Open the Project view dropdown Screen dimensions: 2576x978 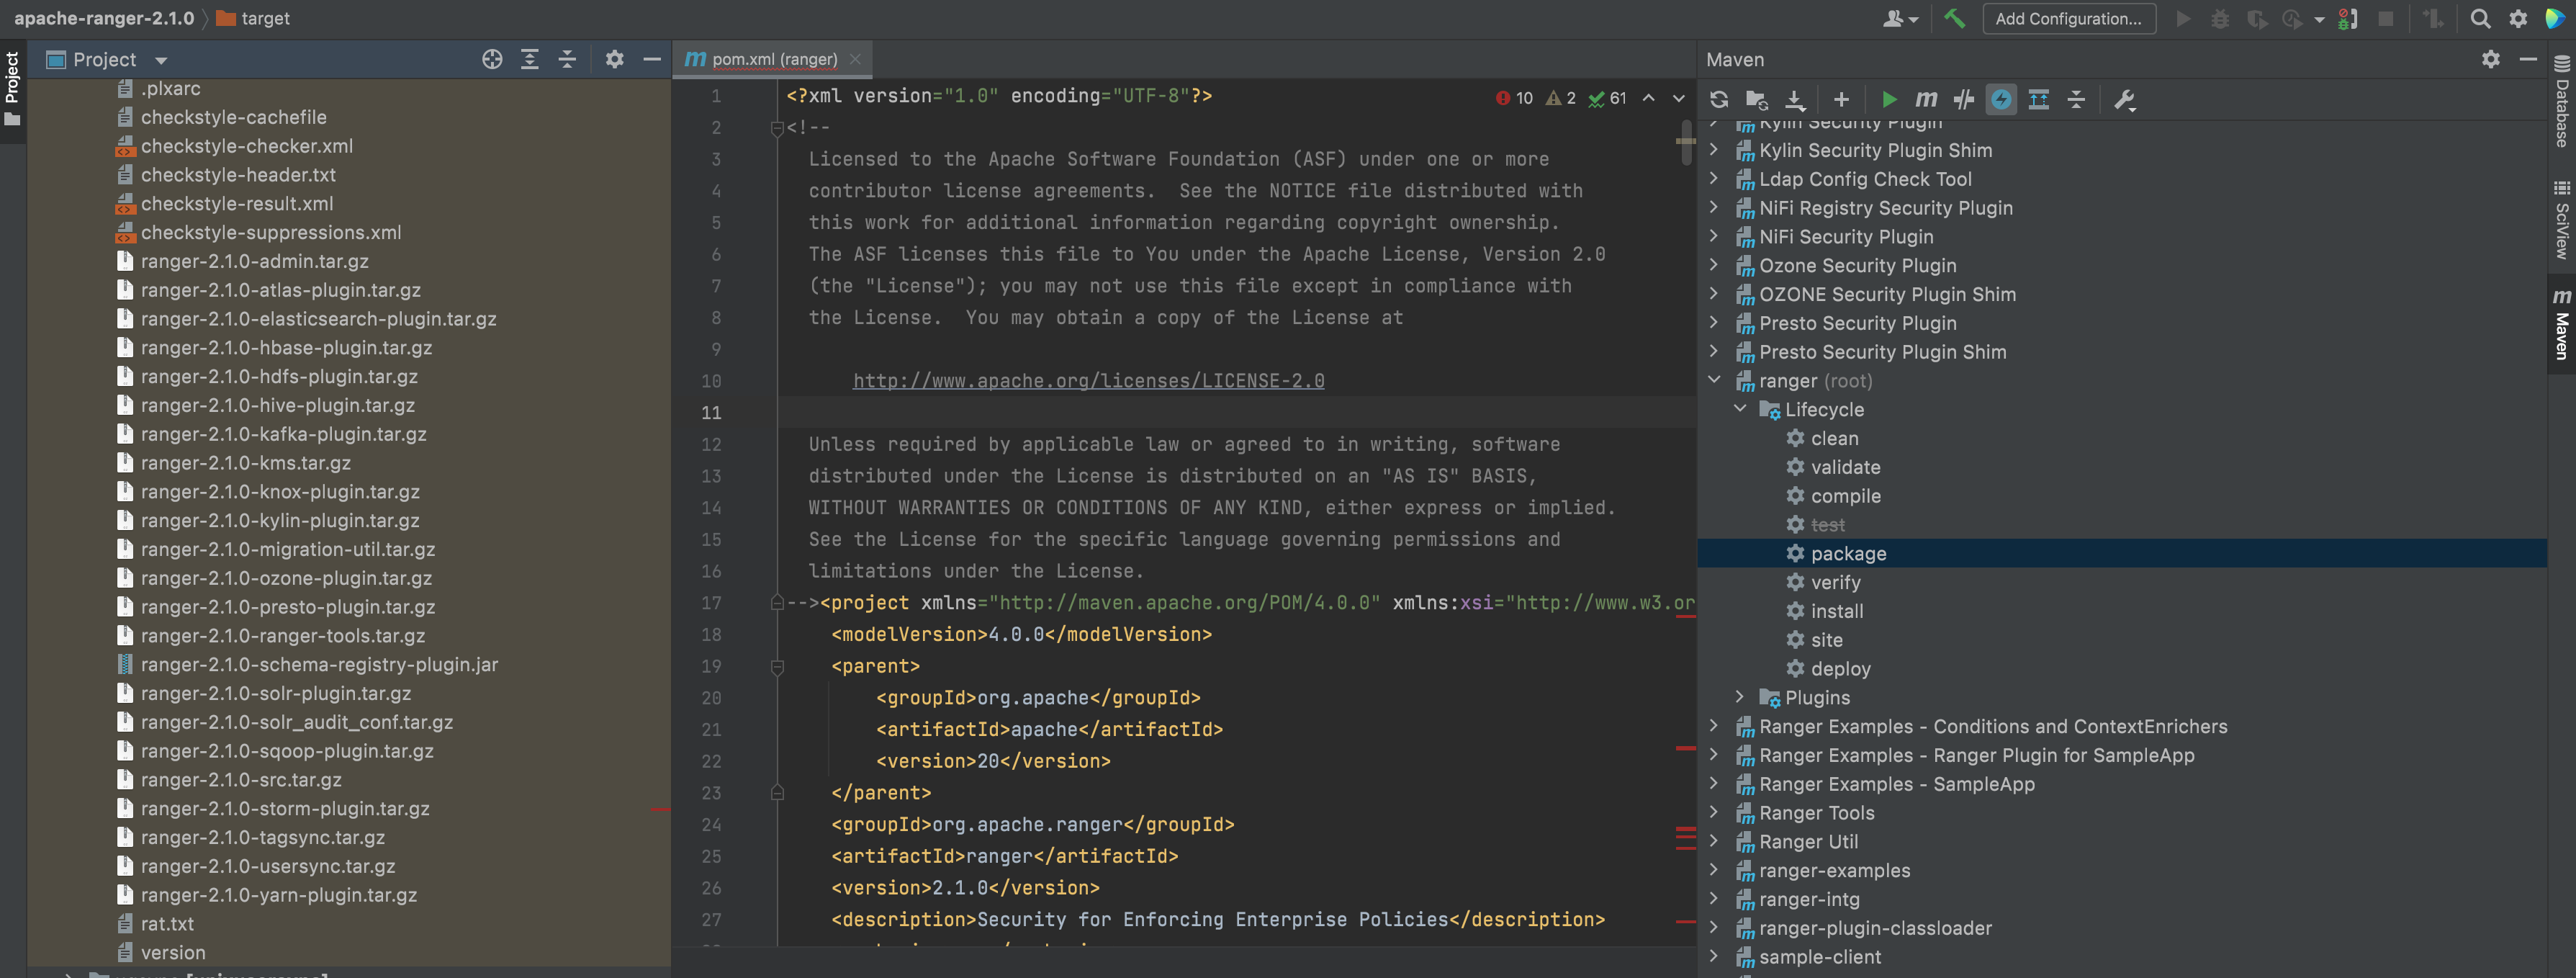pos(161,60)
